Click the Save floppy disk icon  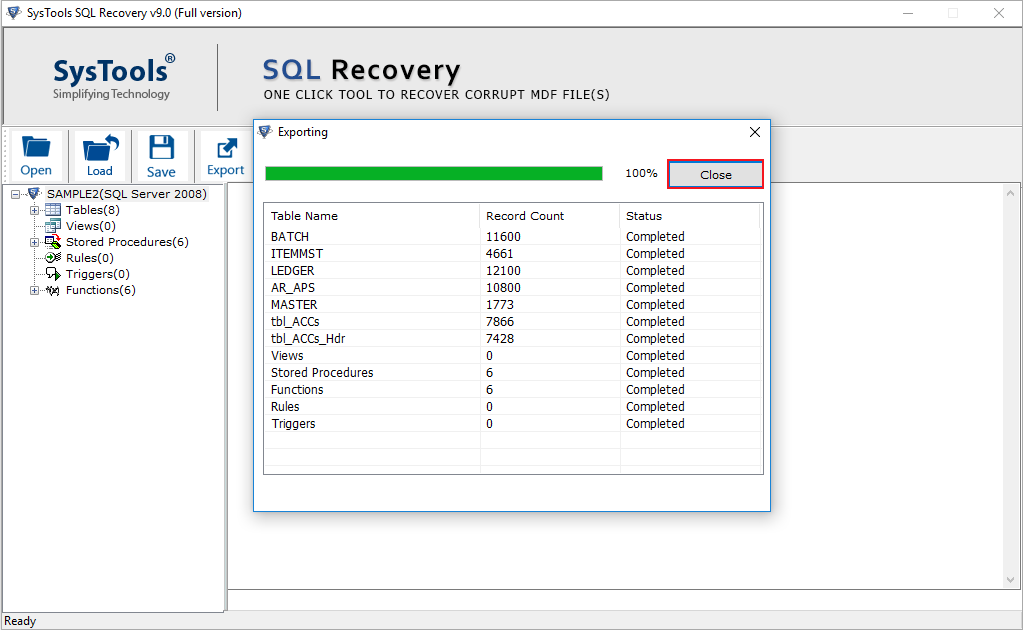pyautogui.click(x=161, y=147)
